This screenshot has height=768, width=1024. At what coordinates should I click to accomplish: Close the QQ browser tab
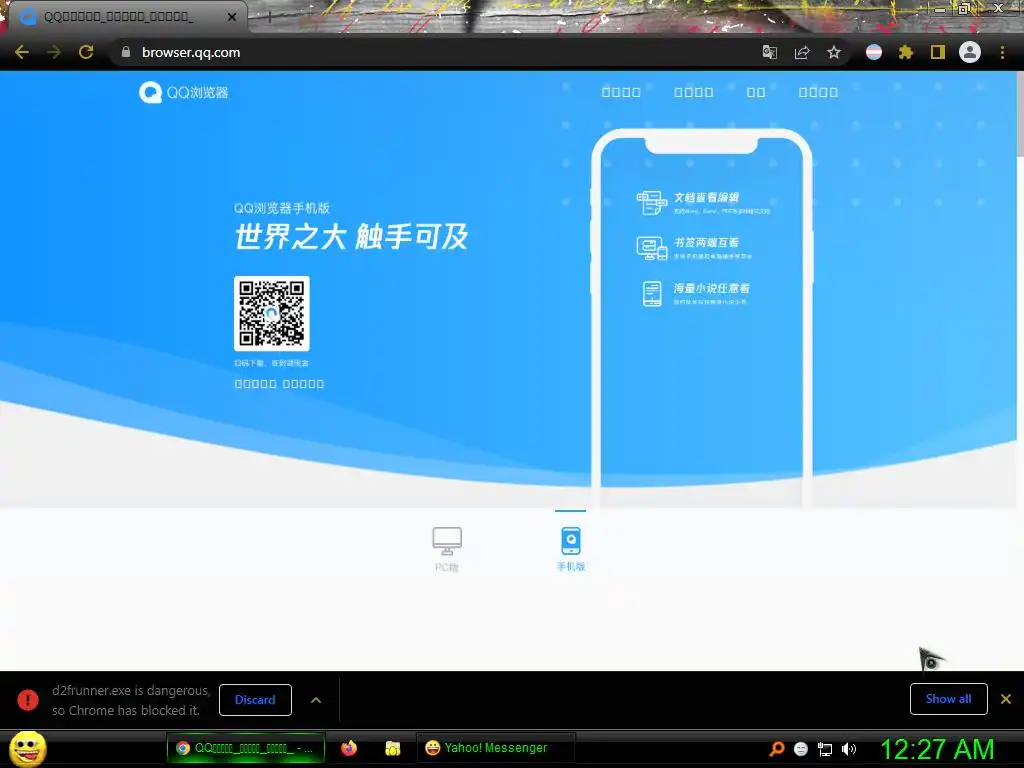(232, 17)
